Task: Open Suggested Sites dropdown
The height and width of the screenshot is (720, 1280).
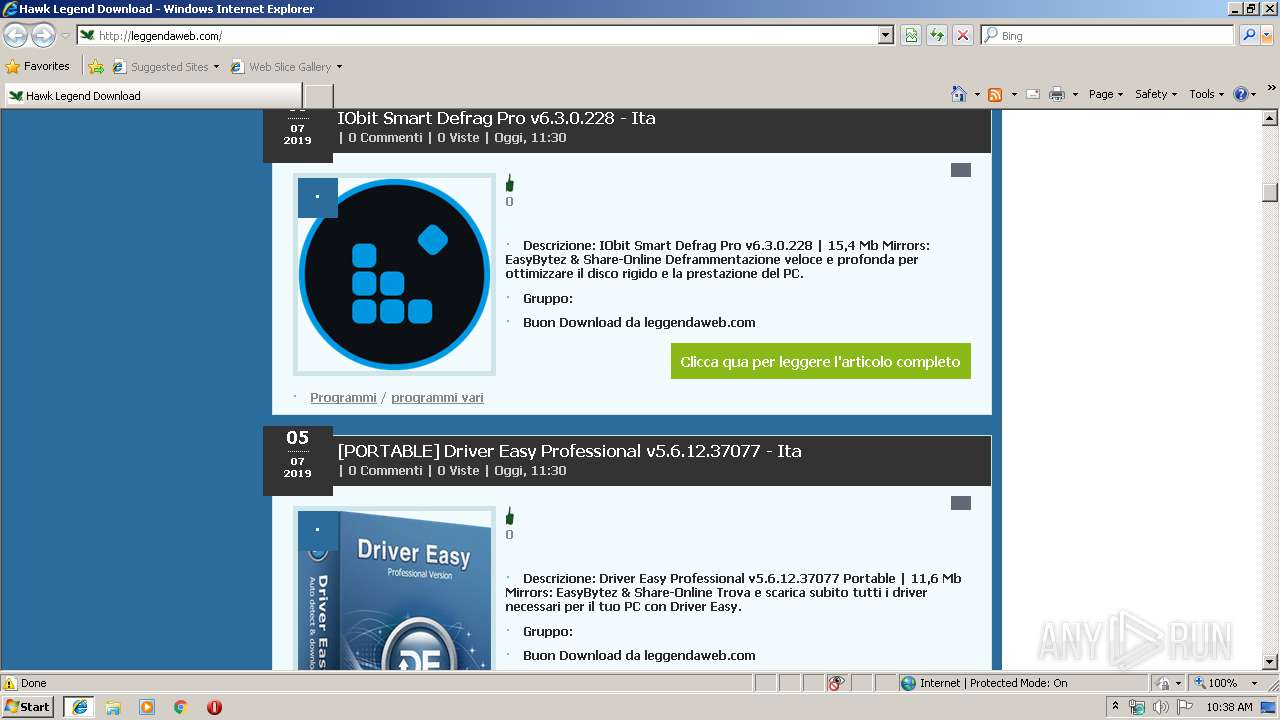Action: 166,67
